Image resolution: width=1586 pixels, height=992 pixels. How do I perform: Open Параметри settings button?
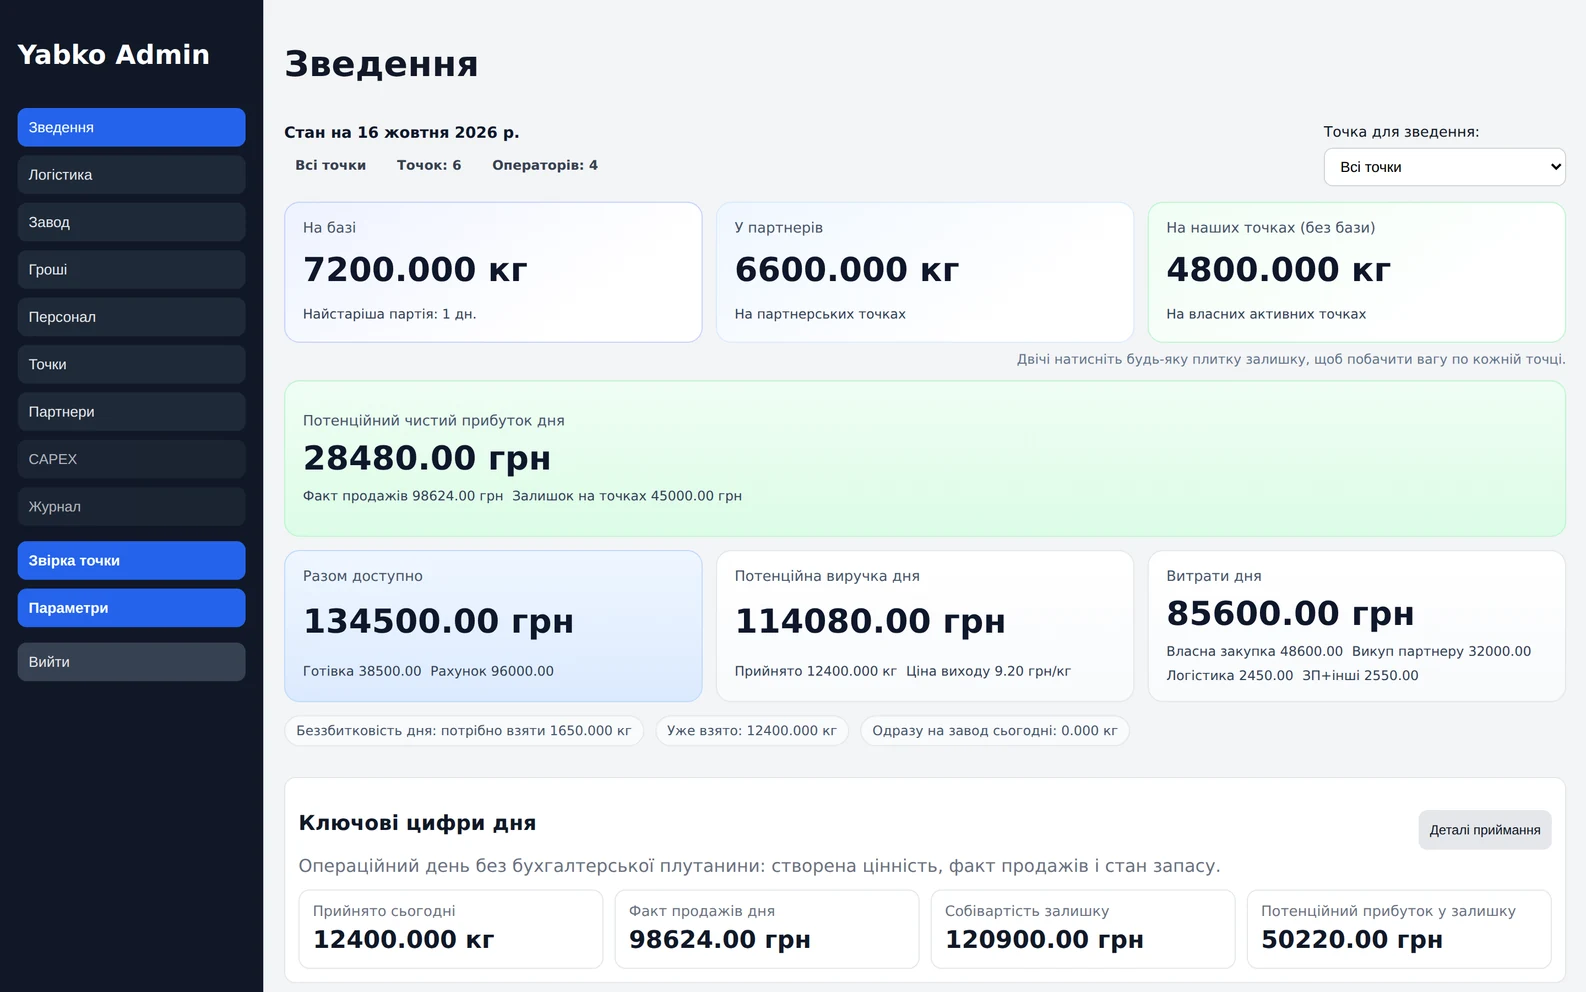point(131,608)
